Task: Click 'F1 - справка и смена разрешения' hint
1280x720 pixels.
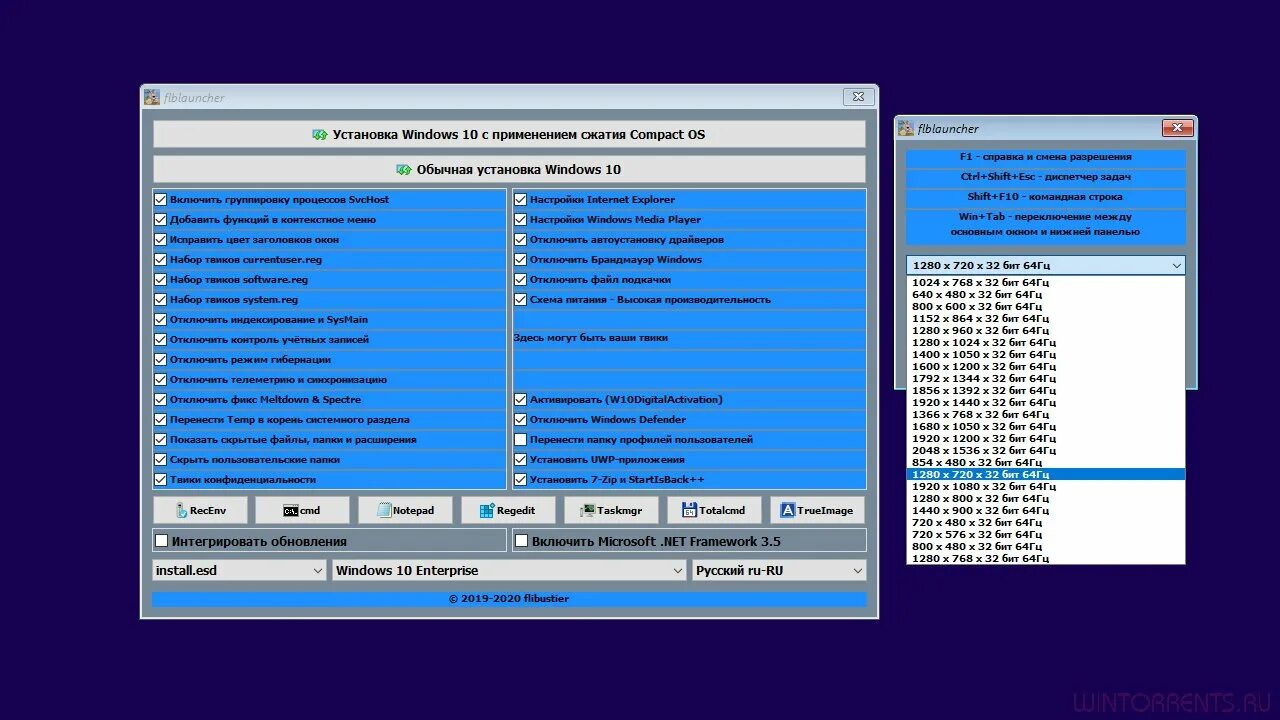Action: tap(1045, 157)
